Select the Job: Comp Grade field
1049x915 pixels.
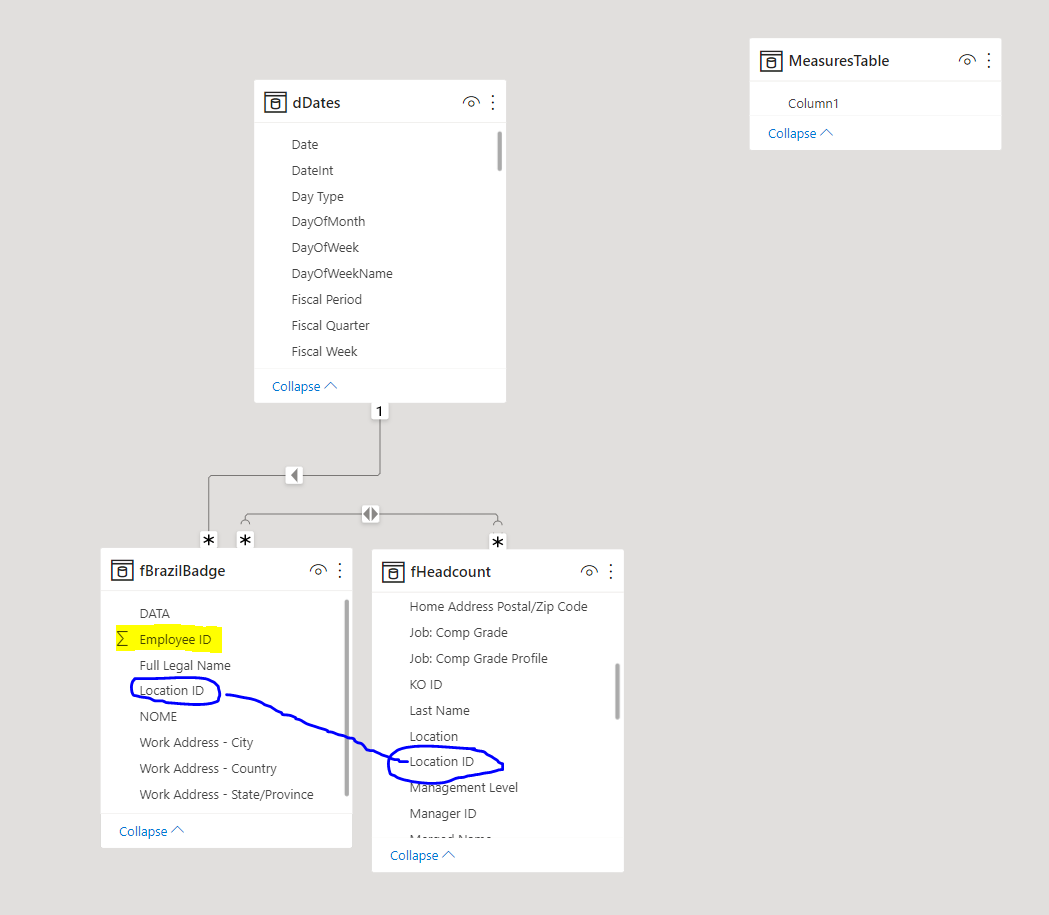pos(459,633)
